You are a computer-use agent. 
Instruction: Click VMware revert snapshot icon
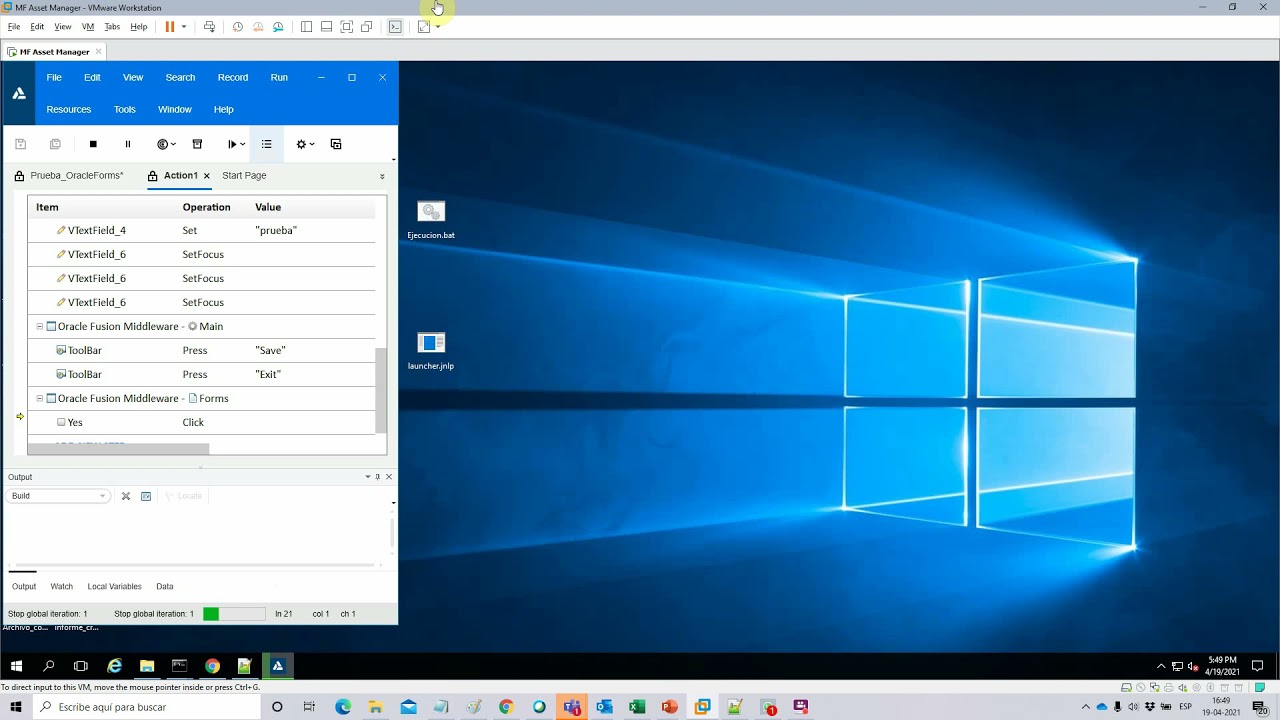[x=258, y=27]
